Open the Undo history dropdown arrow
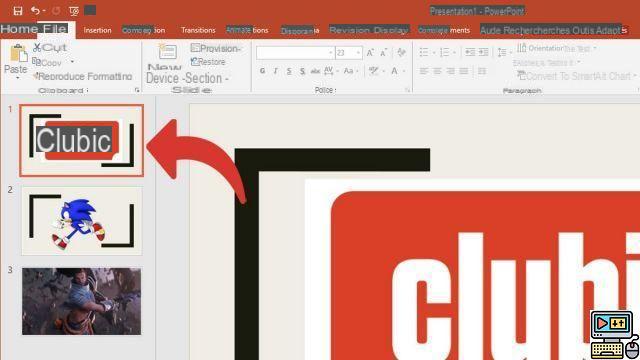640x360 pixels. (44, 11)
